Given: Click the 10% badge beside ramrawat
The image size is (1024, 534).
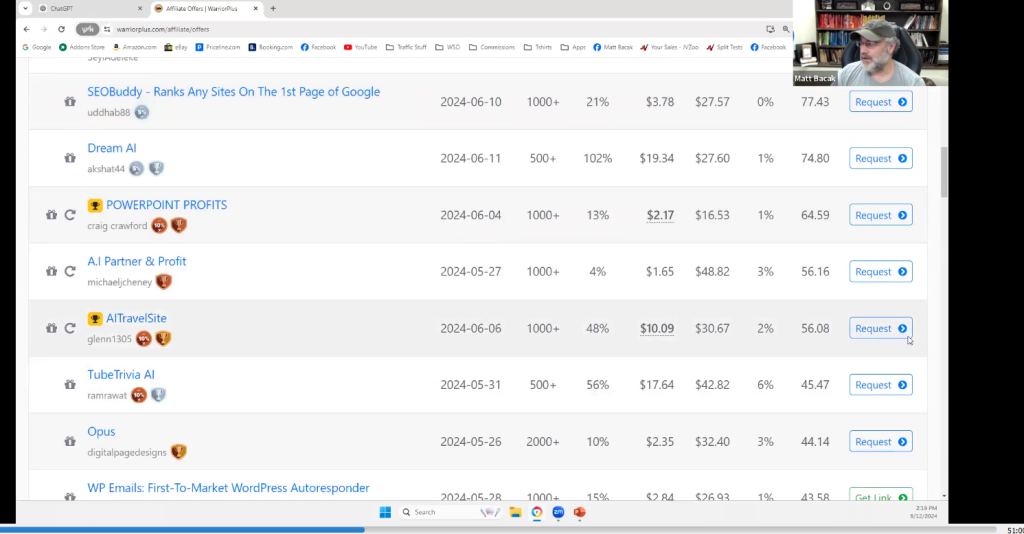Looking at the screenshot, I should [x=138, y=395].
